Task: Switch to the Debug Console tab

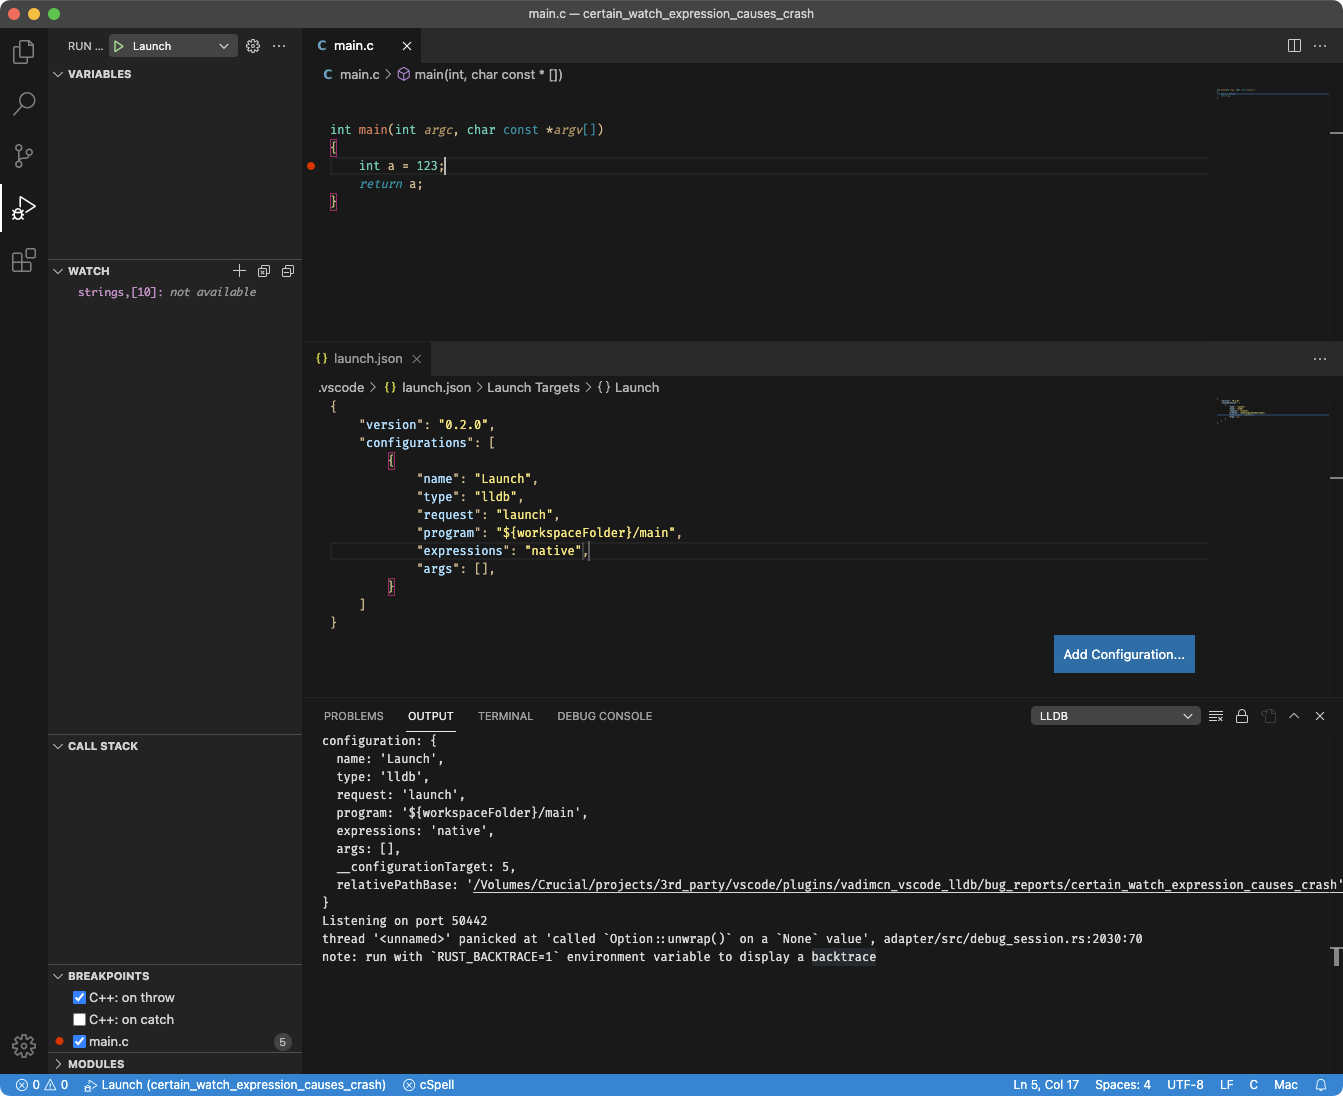Action: pyautogui.click(x=604, y=715)
